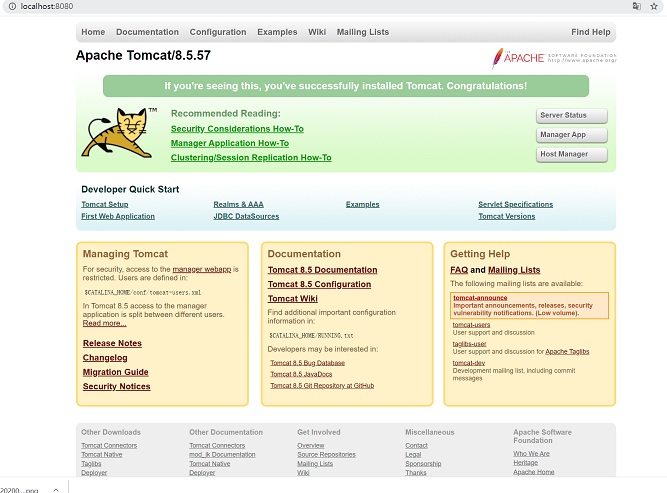Bookmark this page with the star icon
This screenshot has width=667, height=493.
coord(654,6)
